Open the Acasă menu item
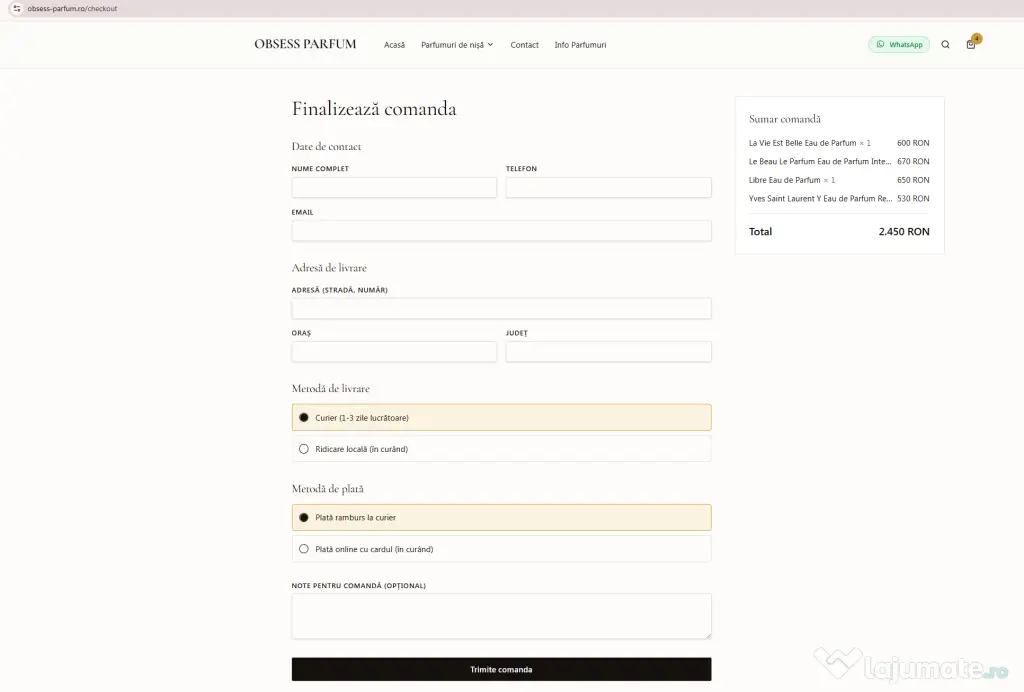 pos(394,45)
